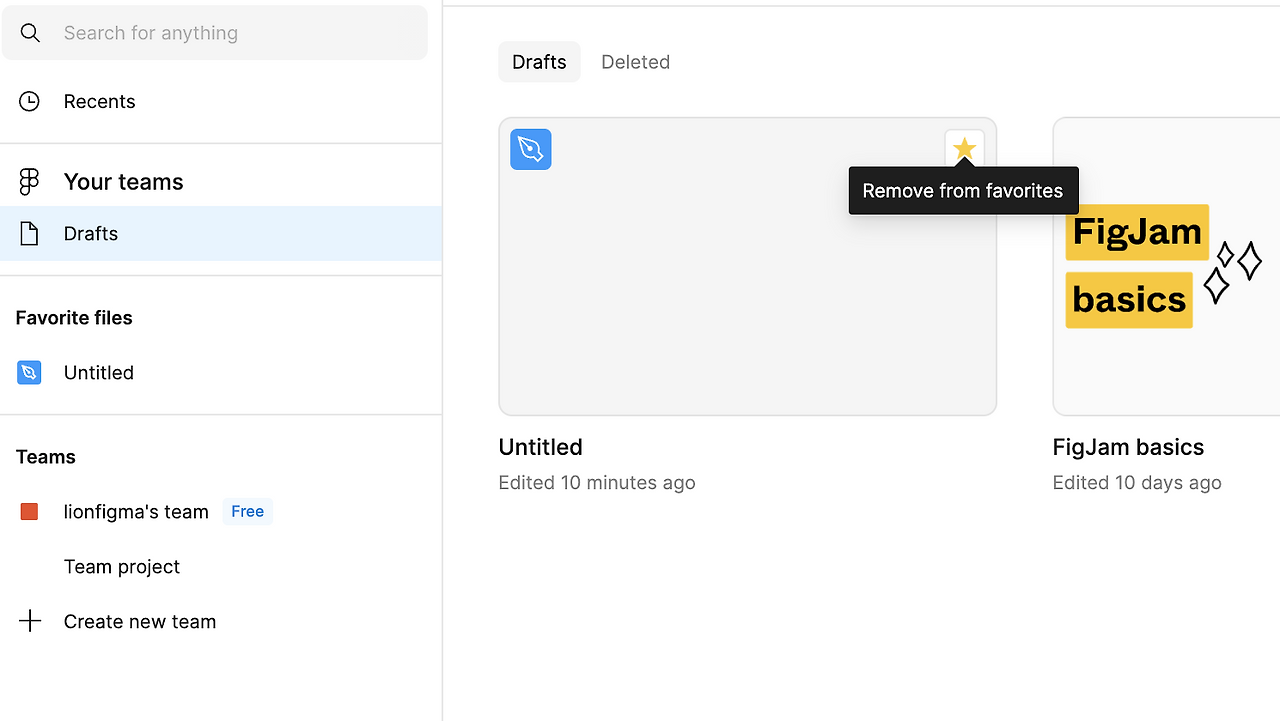This screenshot has width=1280, height=721.
Task: Click the pen badge on Untitled thumbnail
Action: pyautogui.click(x=531, y=149)
